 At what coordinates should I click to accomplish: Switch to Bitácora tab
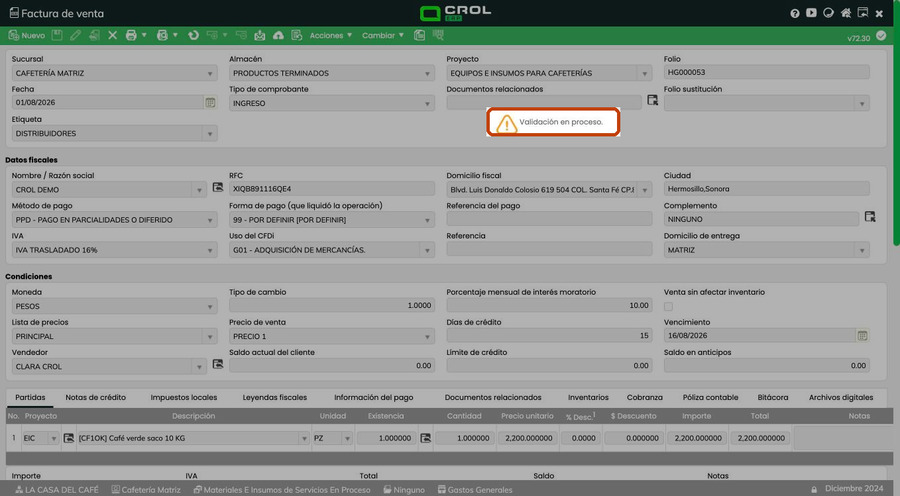773,397
